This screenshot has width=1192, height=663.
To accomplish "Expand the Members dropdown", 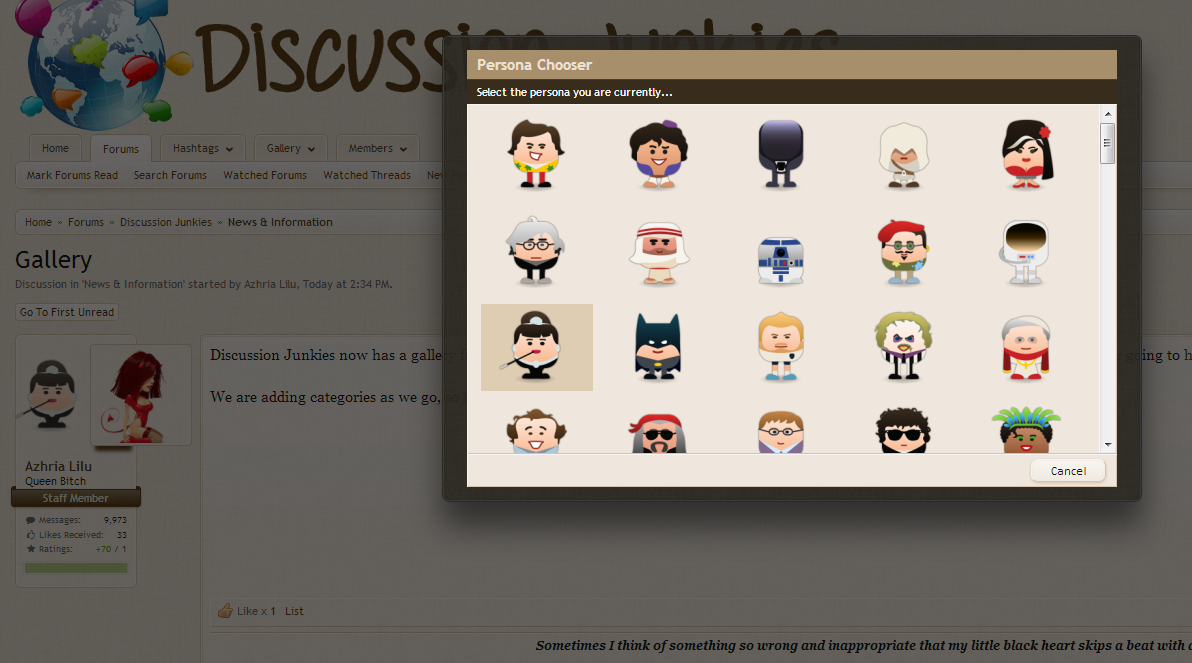I will [378, 148].
